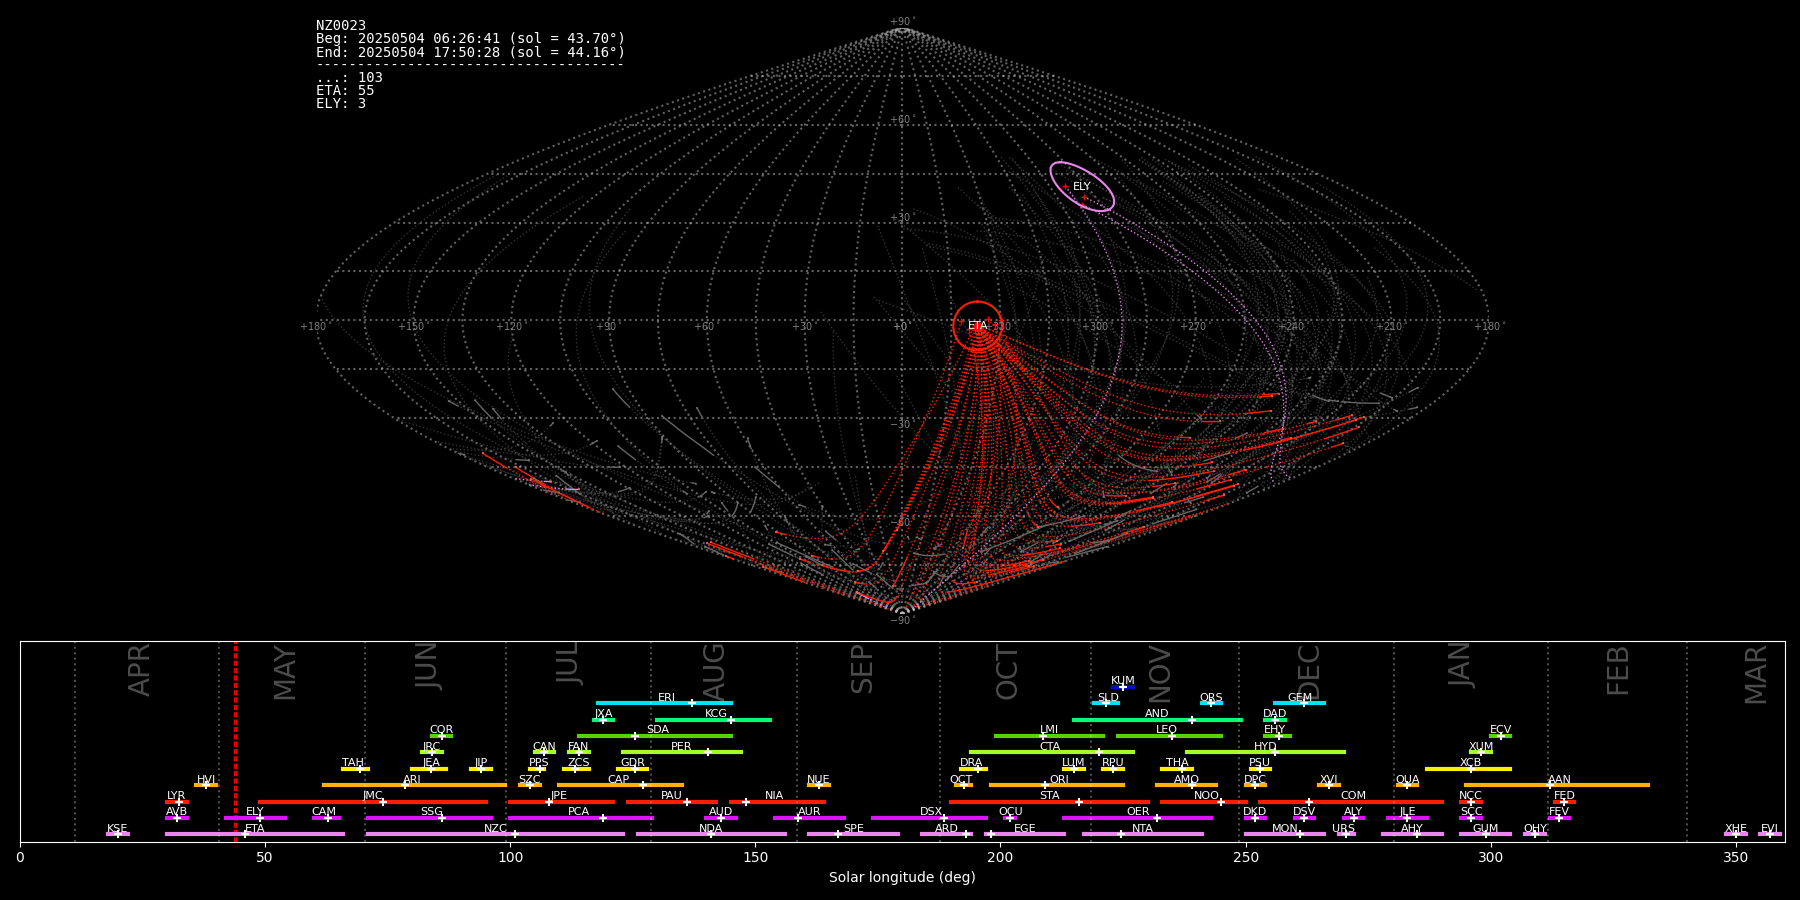Screen dimensions: 1800x900
Task: Select the "ELY: 3" count in header
Action: (341, 104)
